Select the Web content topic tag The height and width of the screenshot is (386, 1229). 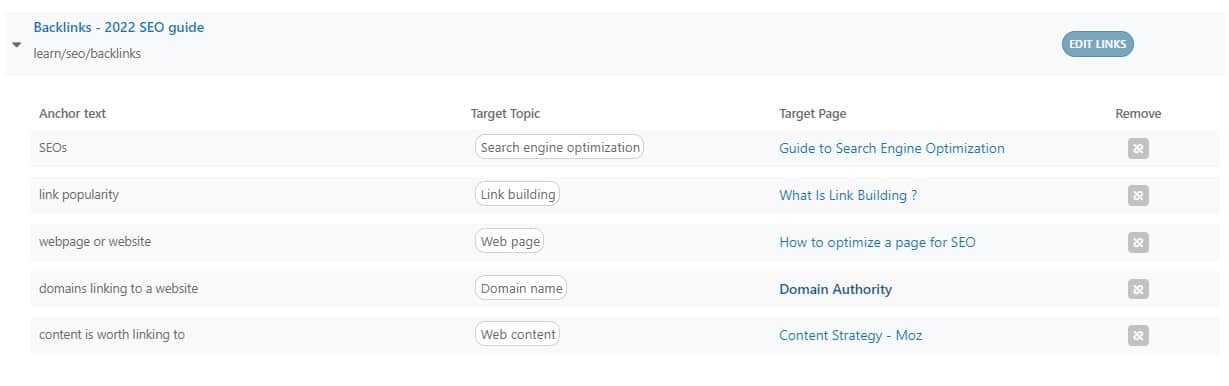pyautogui.click(x=517, y=335)
